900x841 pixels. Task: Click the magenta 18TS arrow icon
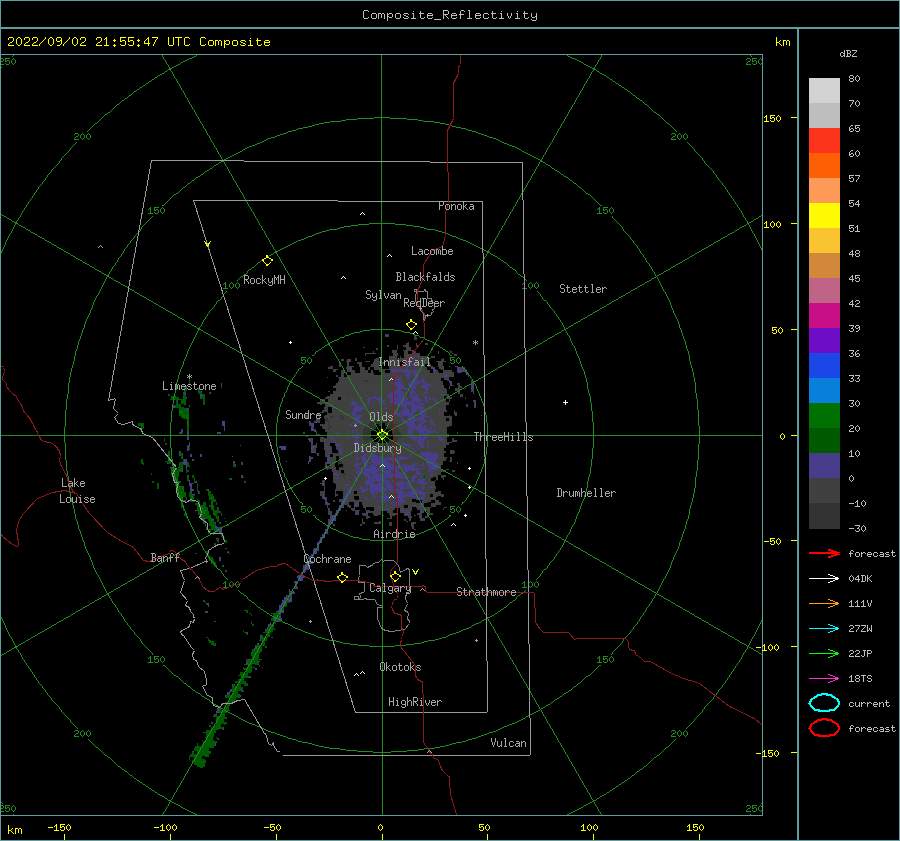(824, 679)
